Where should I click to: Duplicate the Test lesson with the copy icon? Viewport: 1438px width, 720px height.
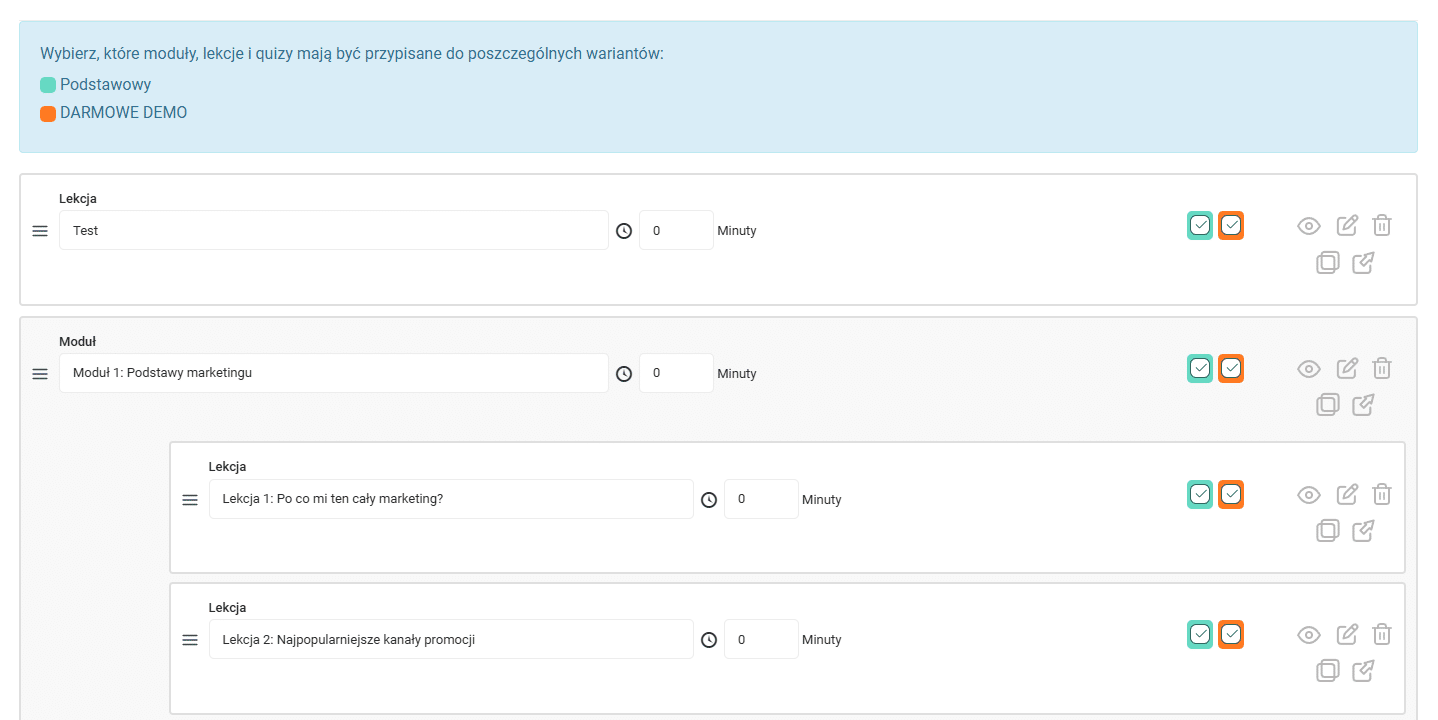click(x=1327, y=263)
